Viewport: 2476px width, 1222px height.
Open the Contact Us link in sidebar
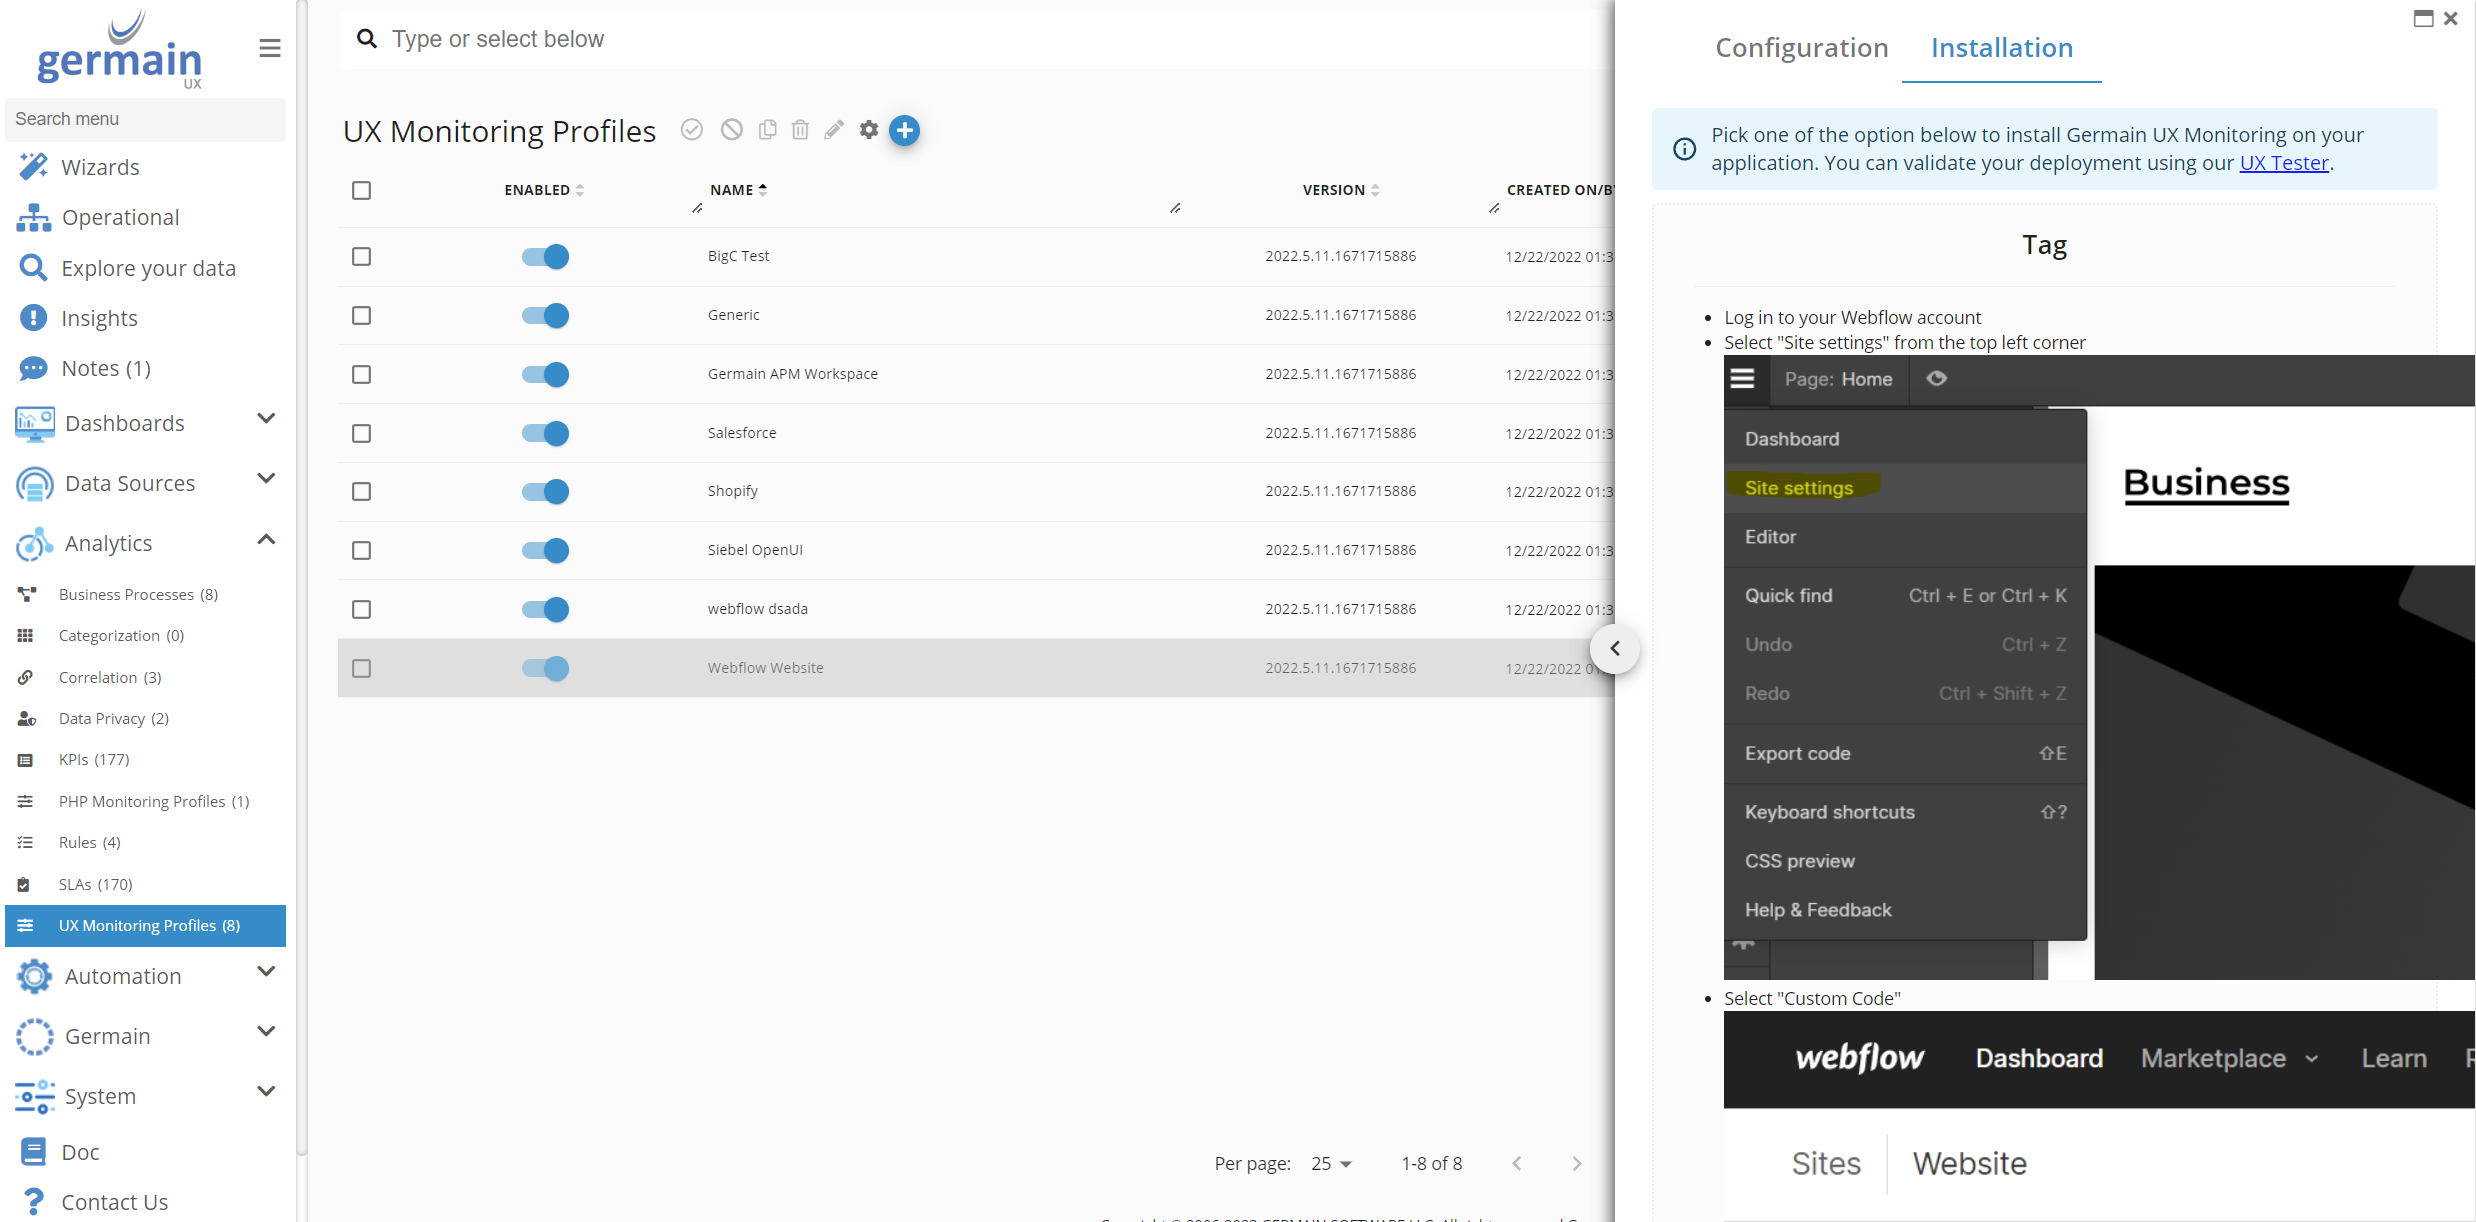coord(114,1201)
